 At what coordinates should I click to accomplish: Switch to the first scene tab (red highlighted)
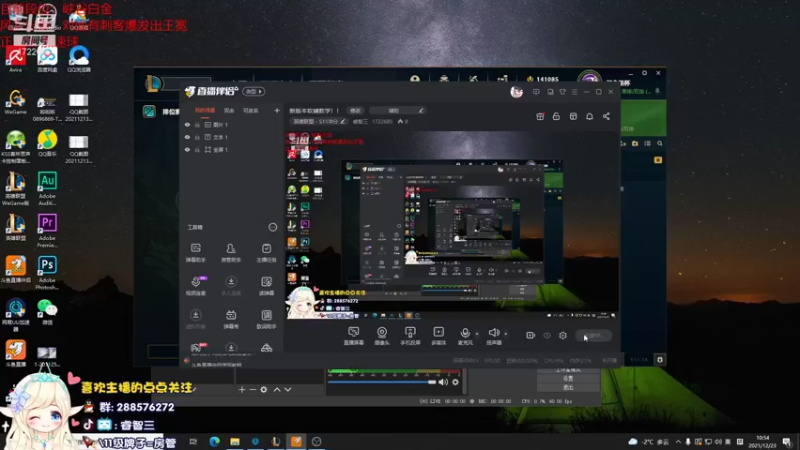coord(205,110)
